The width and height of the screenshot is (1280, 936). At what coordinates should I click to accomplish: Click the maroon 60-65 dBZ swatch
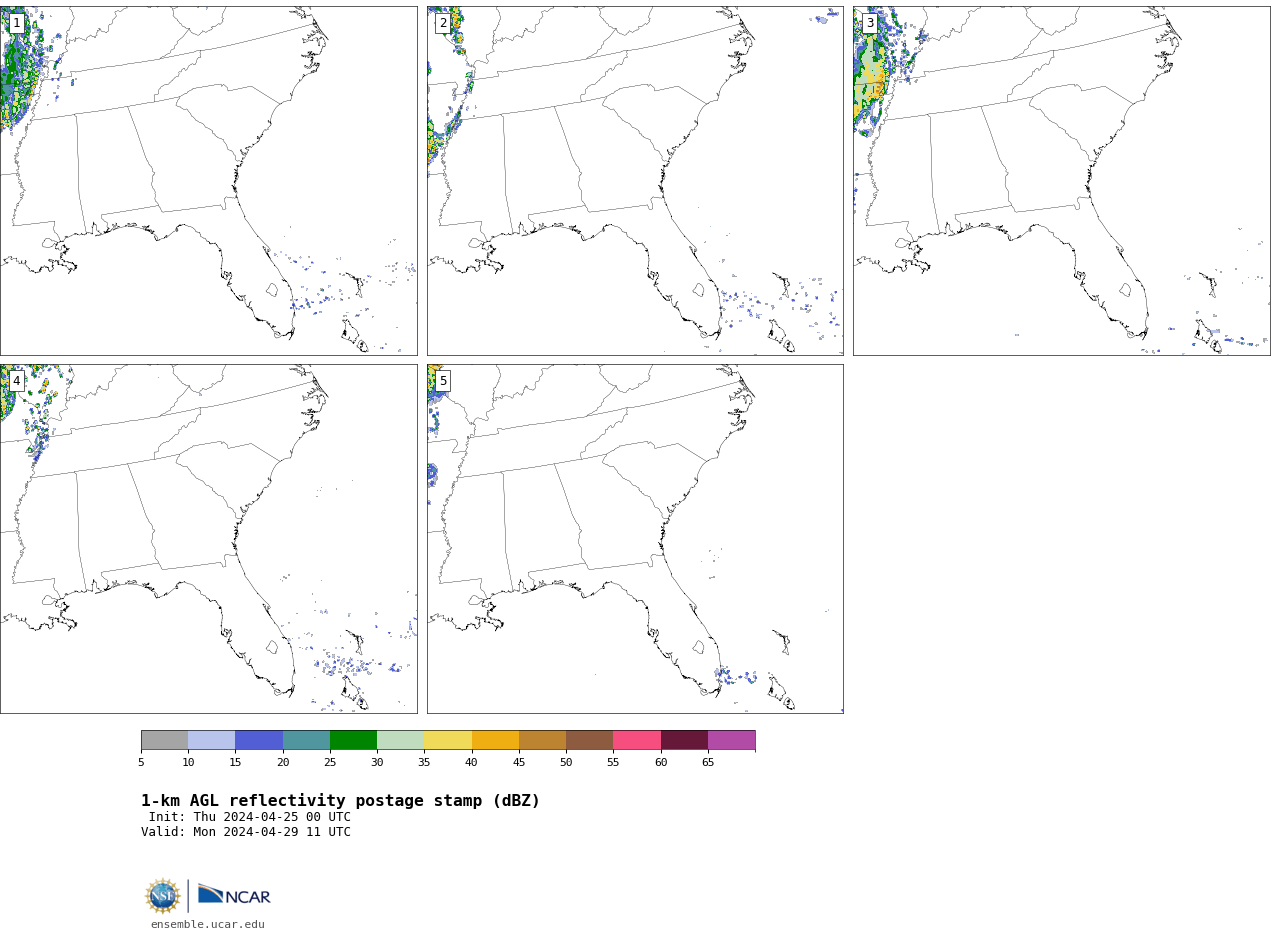point(684,740)
